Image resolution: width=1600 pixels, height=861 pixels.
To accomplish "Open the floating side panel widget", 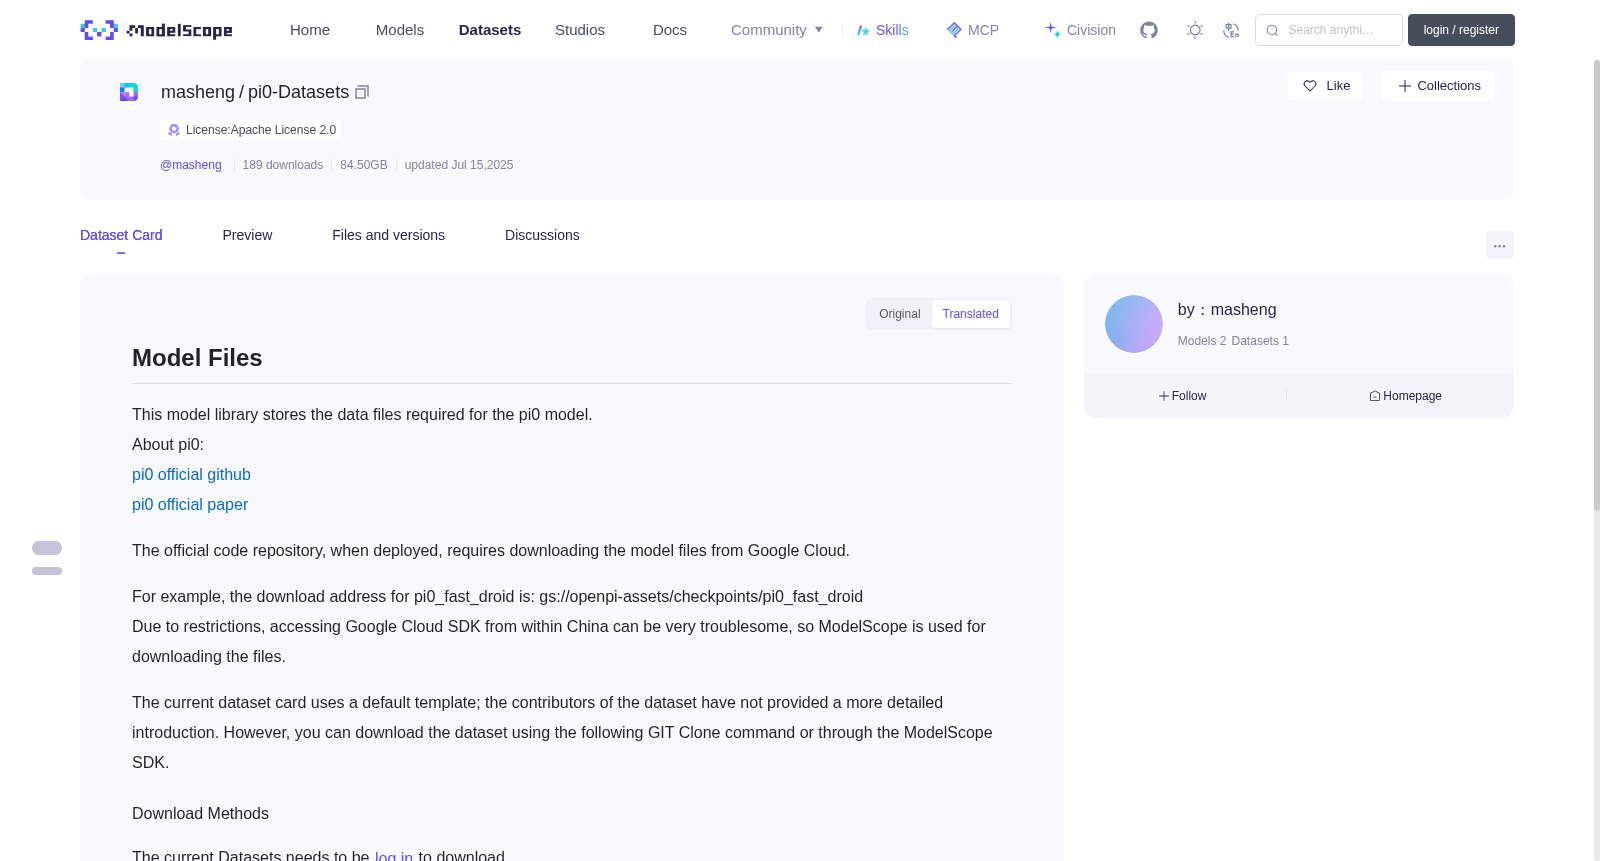I will 47,558.
